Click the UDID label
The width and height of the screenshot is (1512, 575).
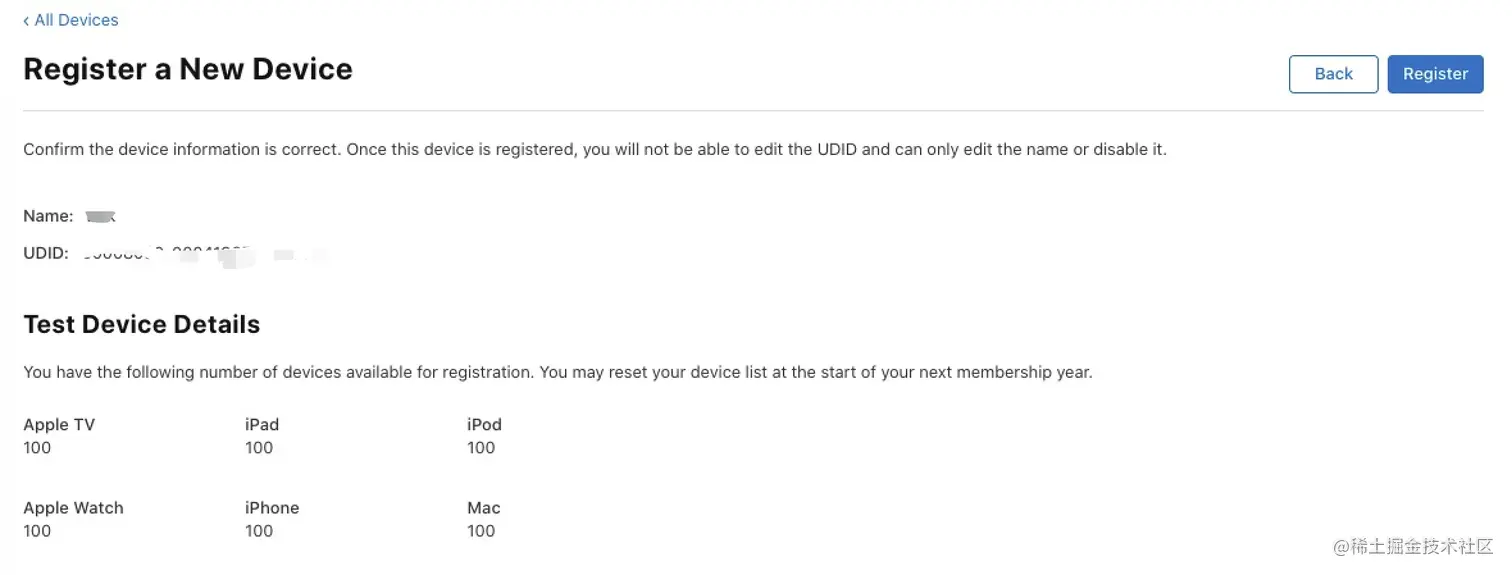(x=46, y=254)
